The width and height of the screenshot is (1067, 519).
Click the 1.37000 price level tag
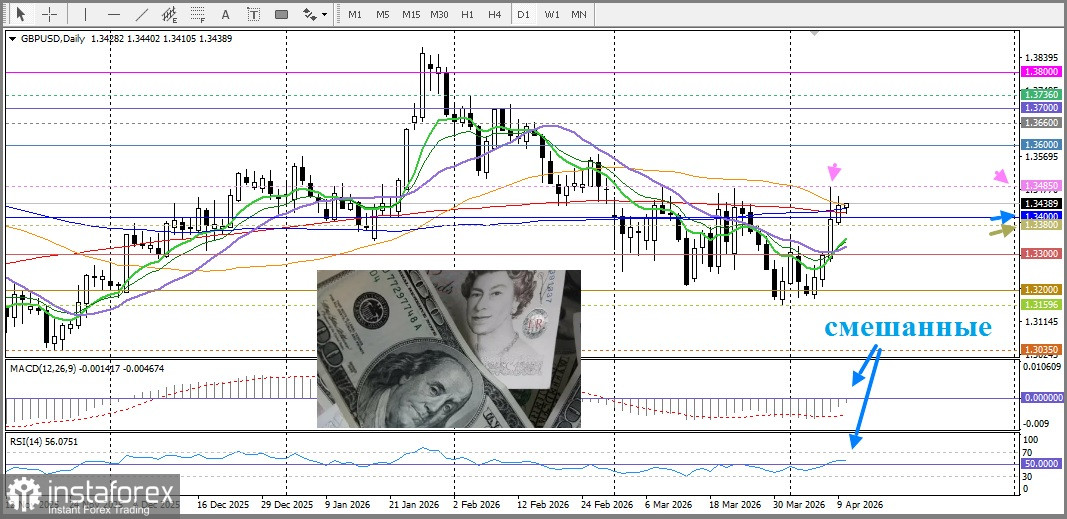[1042, 107]
